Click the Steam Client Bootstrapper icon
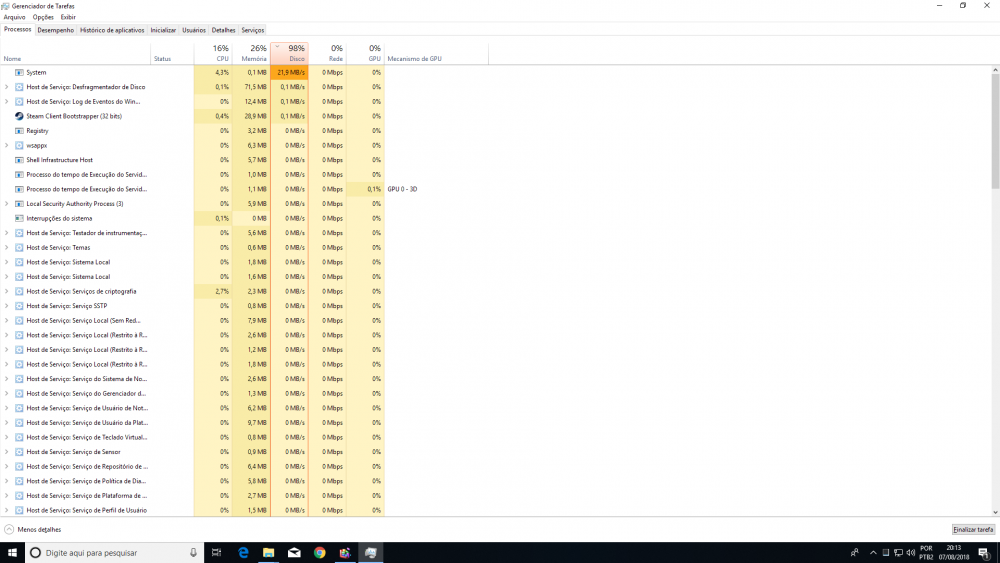1000x563 pixels. coord(19,116)
